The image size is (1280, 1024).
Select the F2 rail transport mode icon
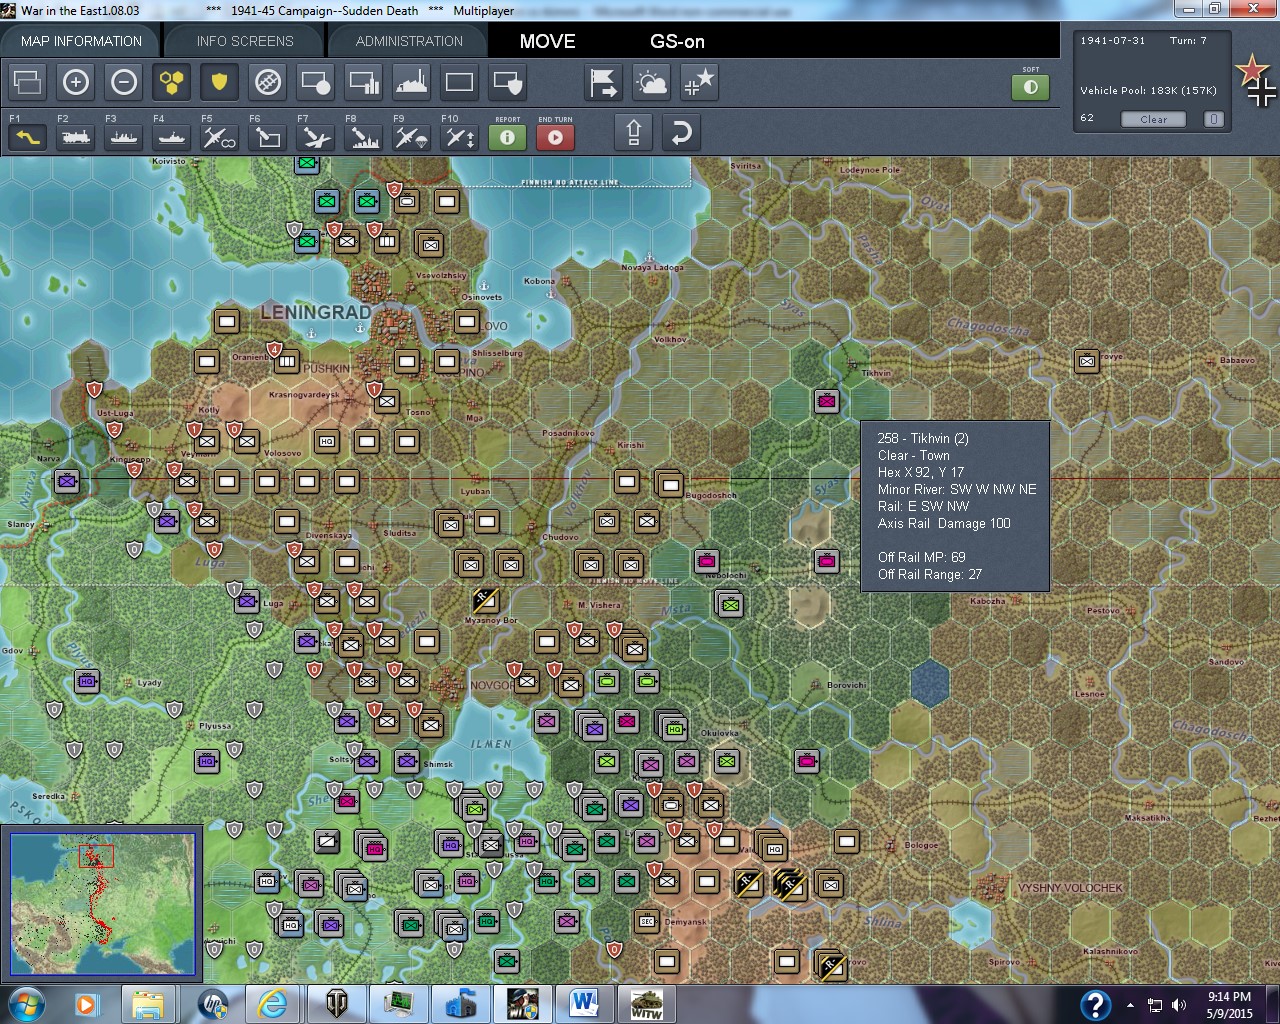[x=75, y=137]
